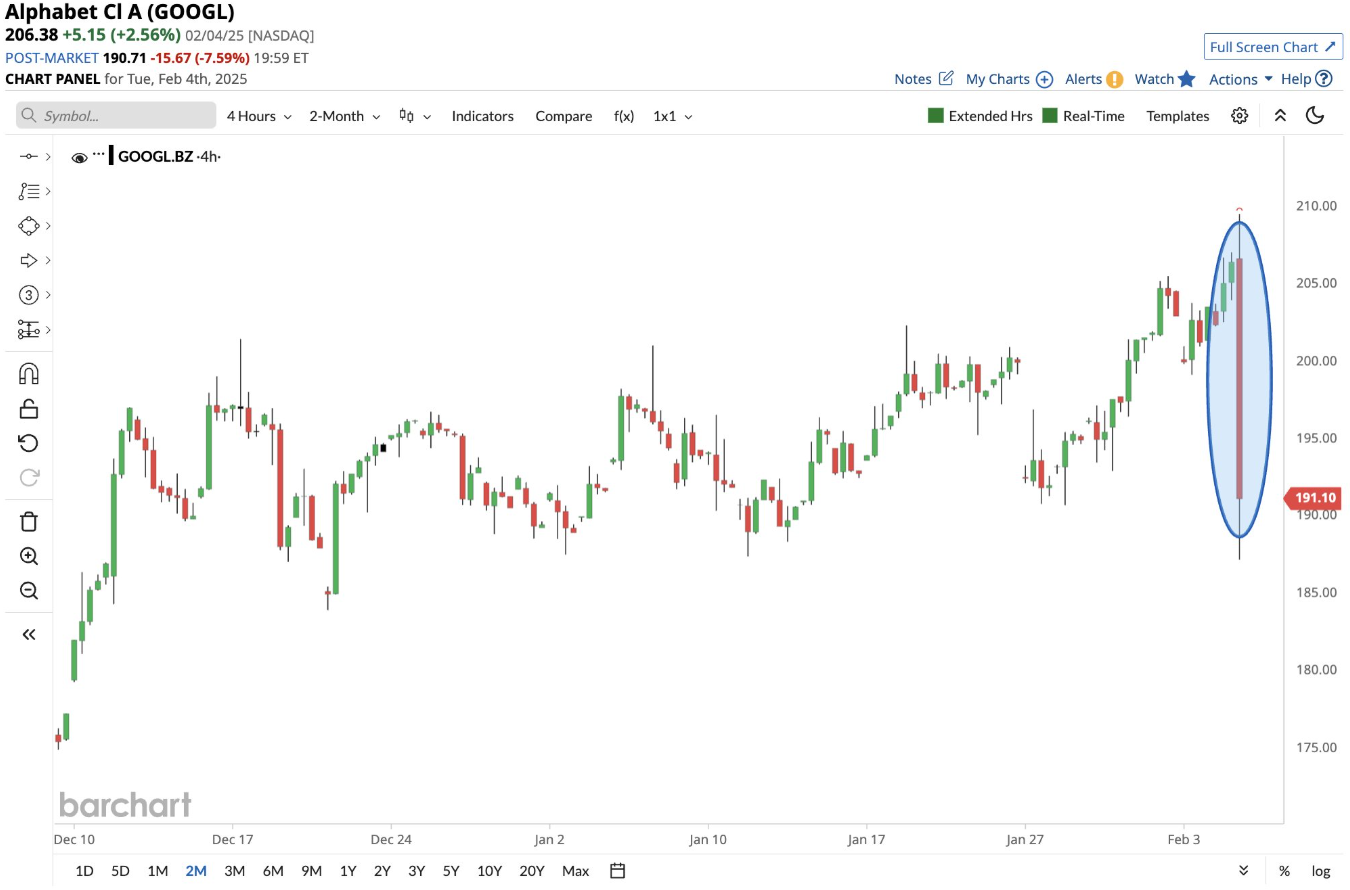Switch to dark mode
Viewport: 1350px width, 890px height.
coord(1315,116)
